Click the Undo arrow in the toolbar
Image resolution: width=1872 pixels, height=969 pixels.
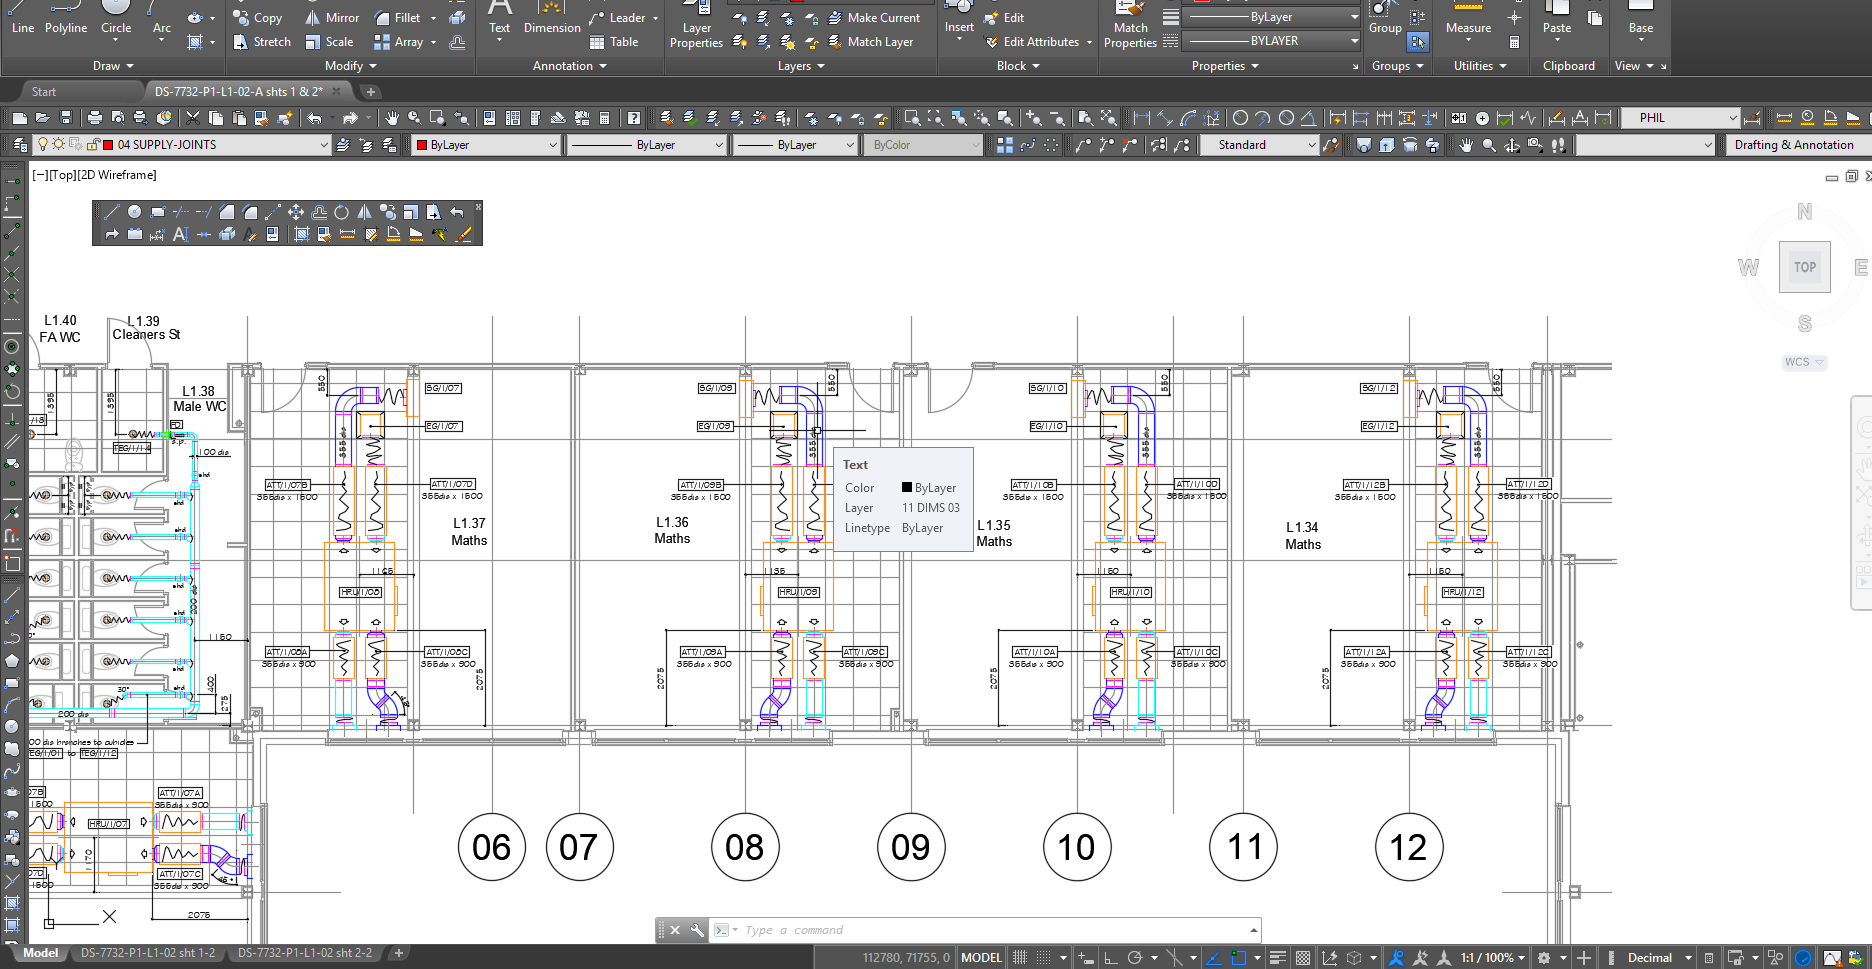click(315, 118)
